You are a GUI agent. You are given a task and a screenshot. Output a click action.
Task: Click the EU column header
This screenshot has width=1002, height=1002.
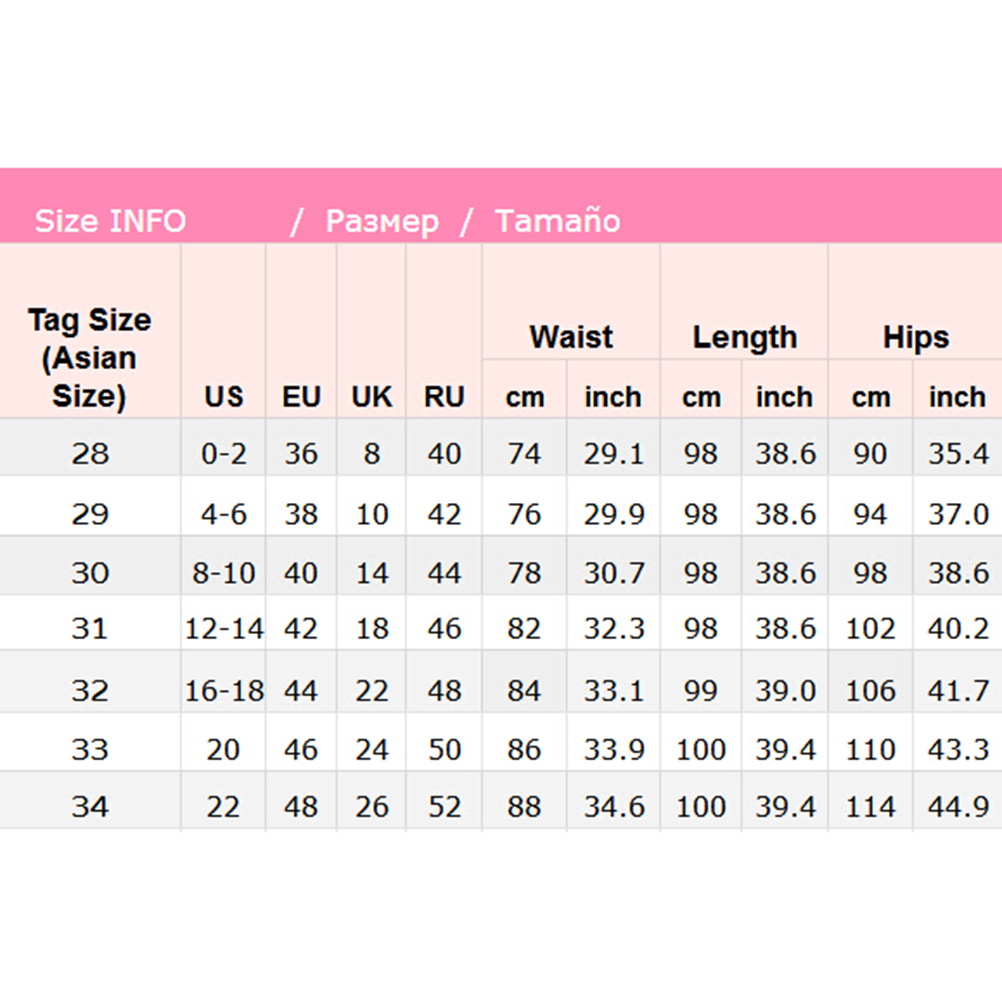click(x=301, y=397)
